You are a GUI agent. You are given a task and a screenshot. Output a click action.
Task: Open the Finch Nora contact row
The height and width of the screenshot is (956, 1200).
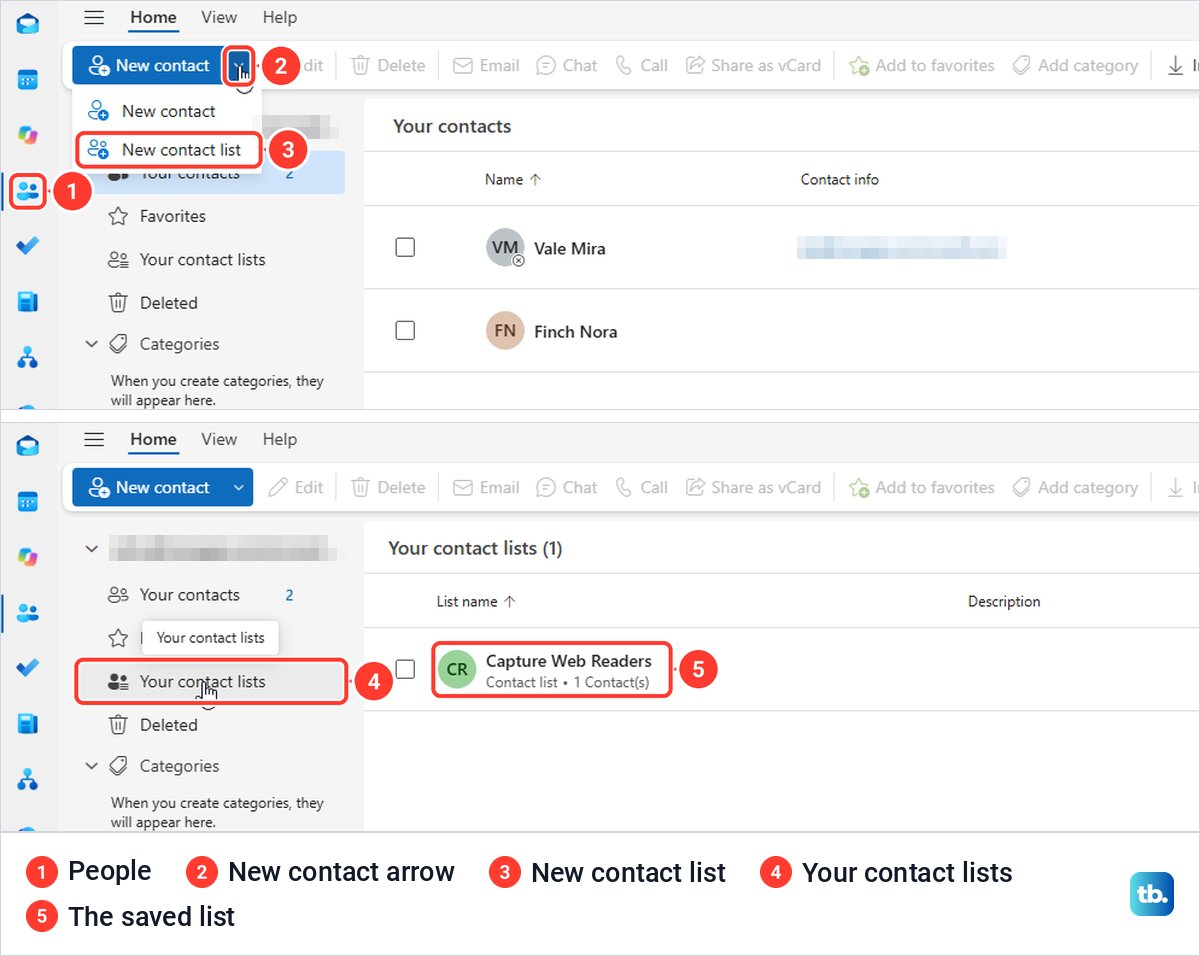click(x=781, y=331)
